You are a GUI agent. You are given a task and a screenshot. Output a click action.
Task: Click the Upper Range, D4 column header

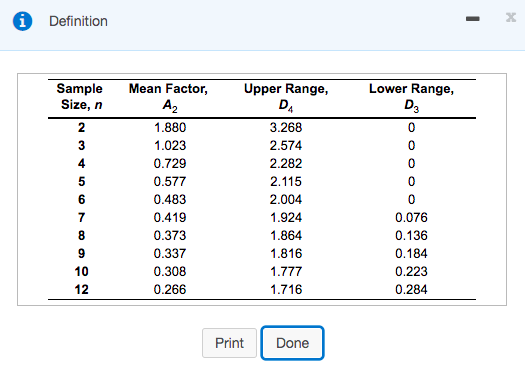point(286,97)
